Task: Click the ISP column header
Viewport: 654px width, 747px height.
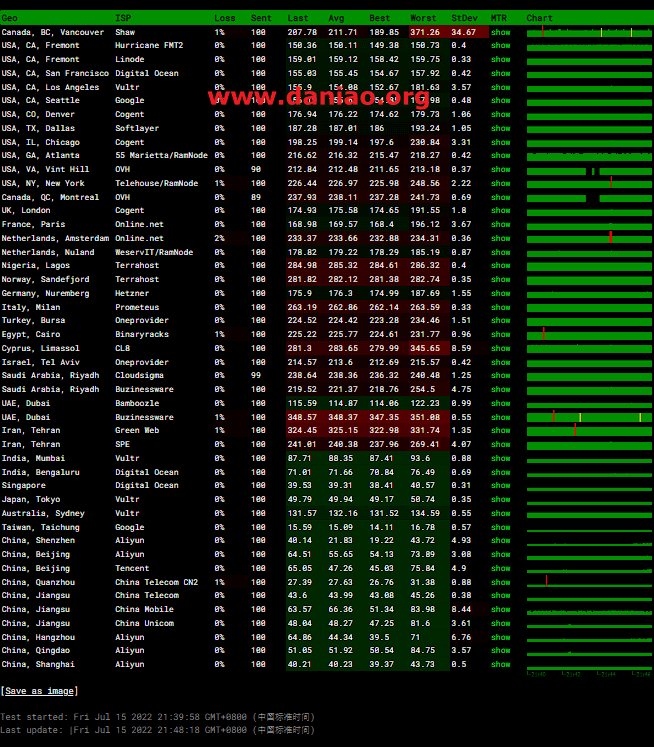Action: [123, 18]
